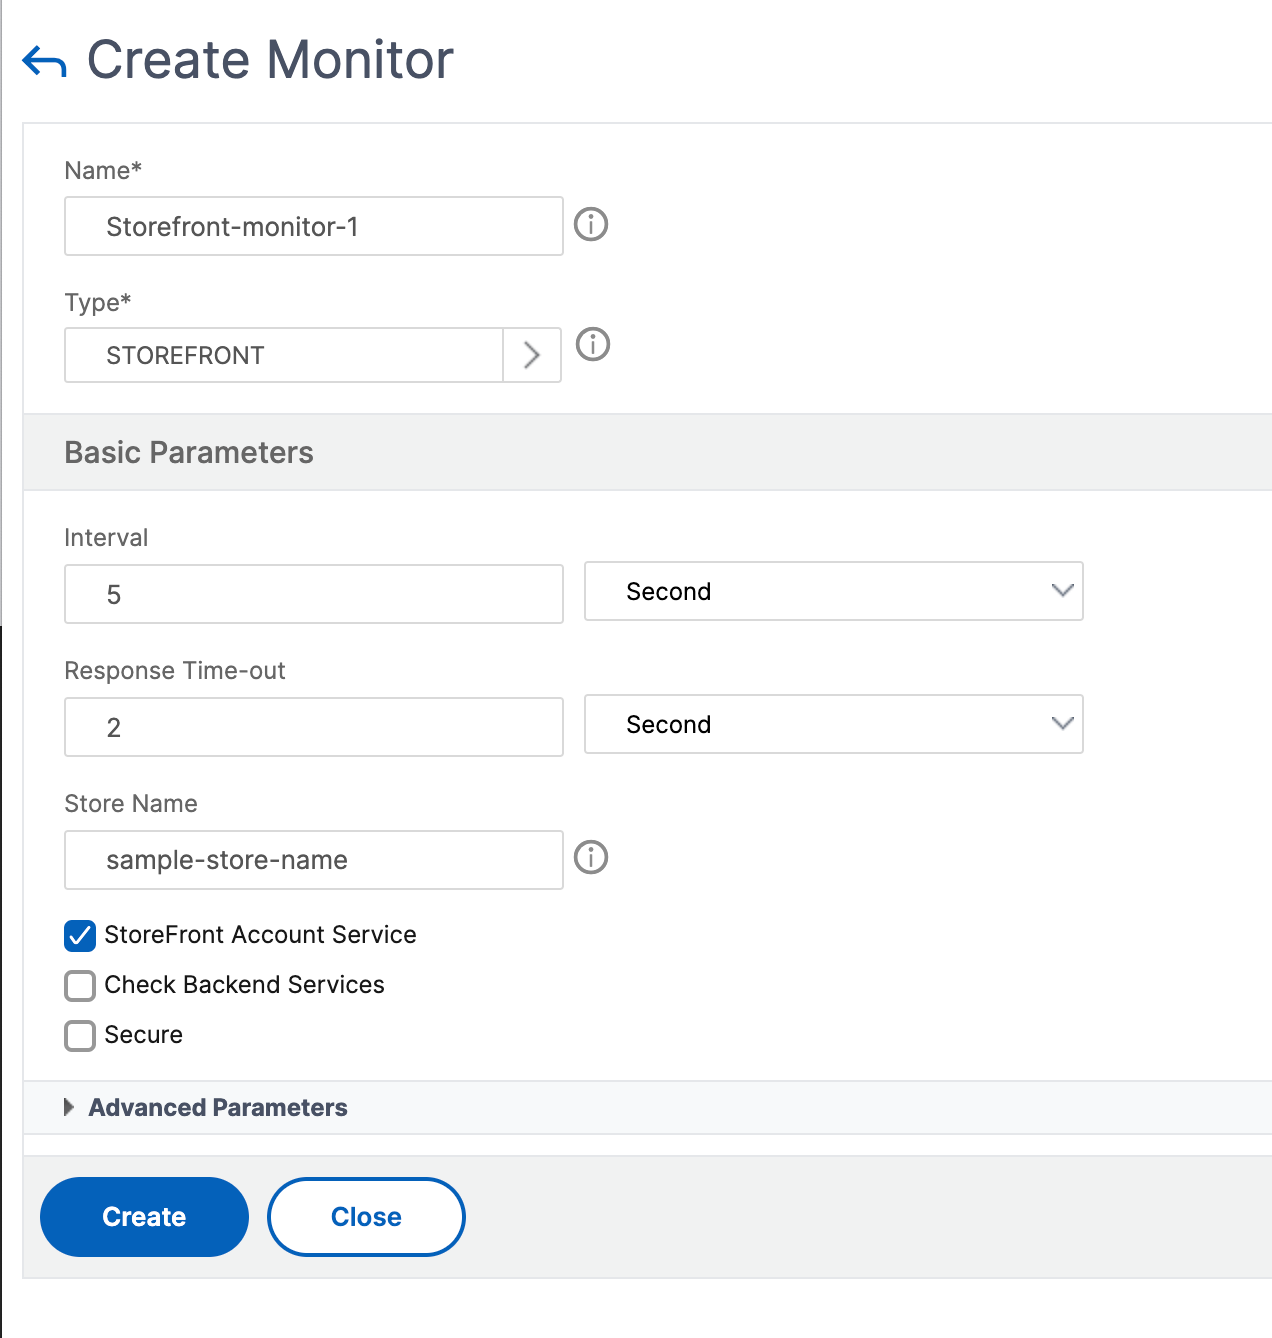
Task: Open Interval unit dropdown showing Second
Action: point(834,591)
